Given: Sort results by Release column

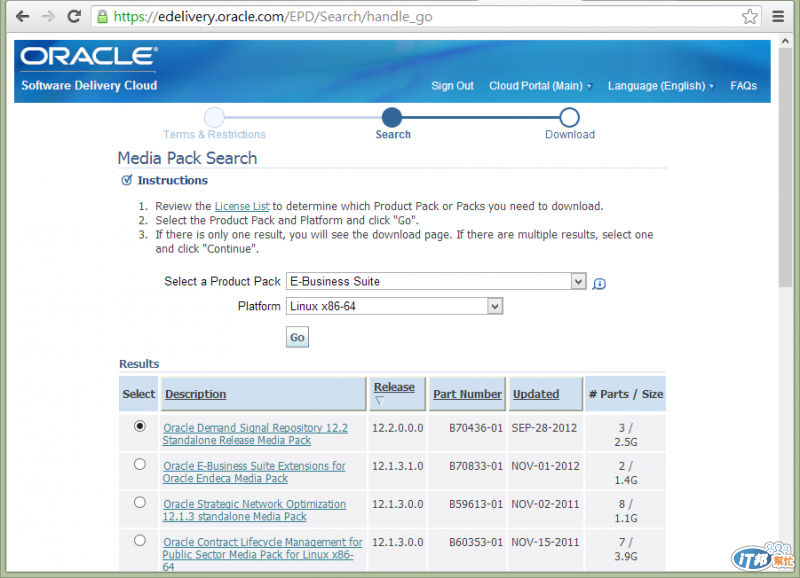Looking at the screenshot, I should [394, 387].
